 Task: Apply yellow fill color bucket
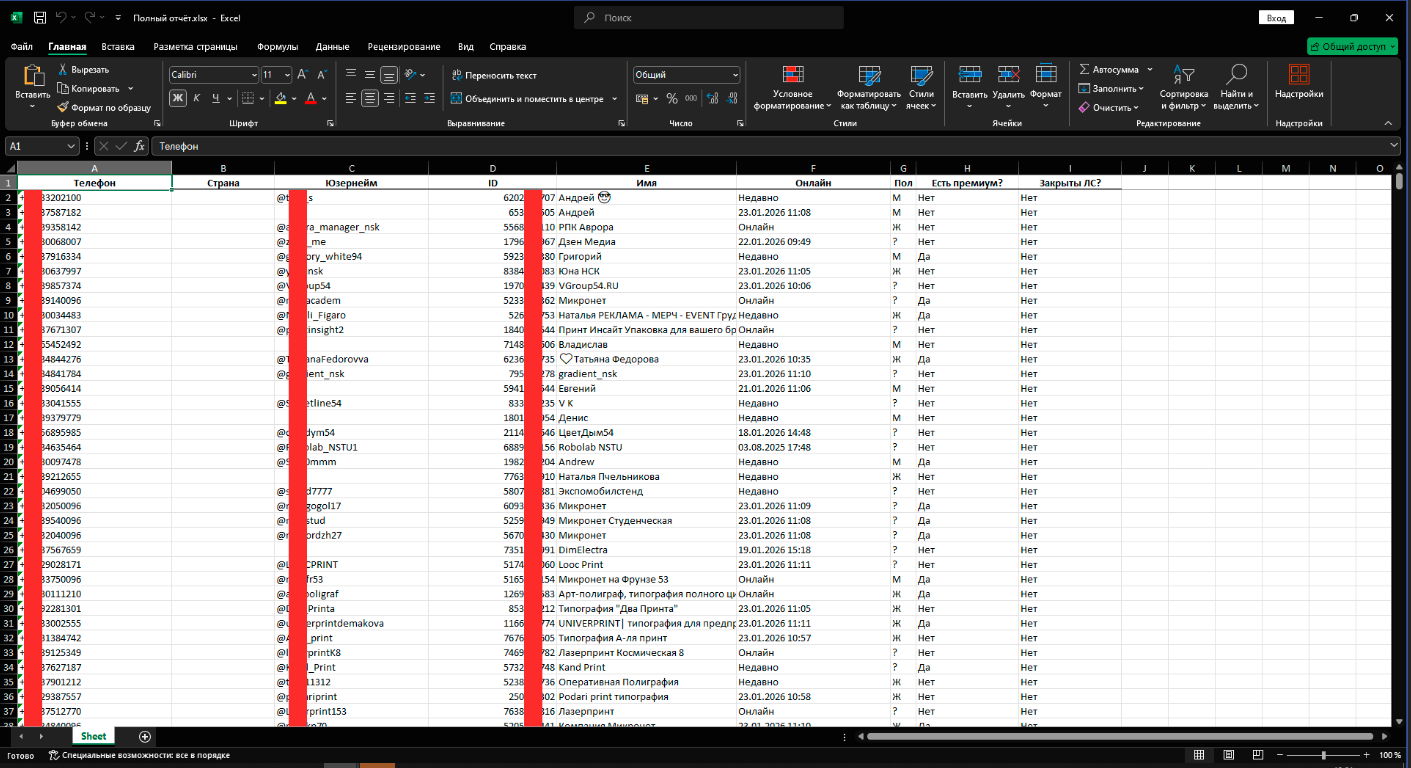(280, 98)
